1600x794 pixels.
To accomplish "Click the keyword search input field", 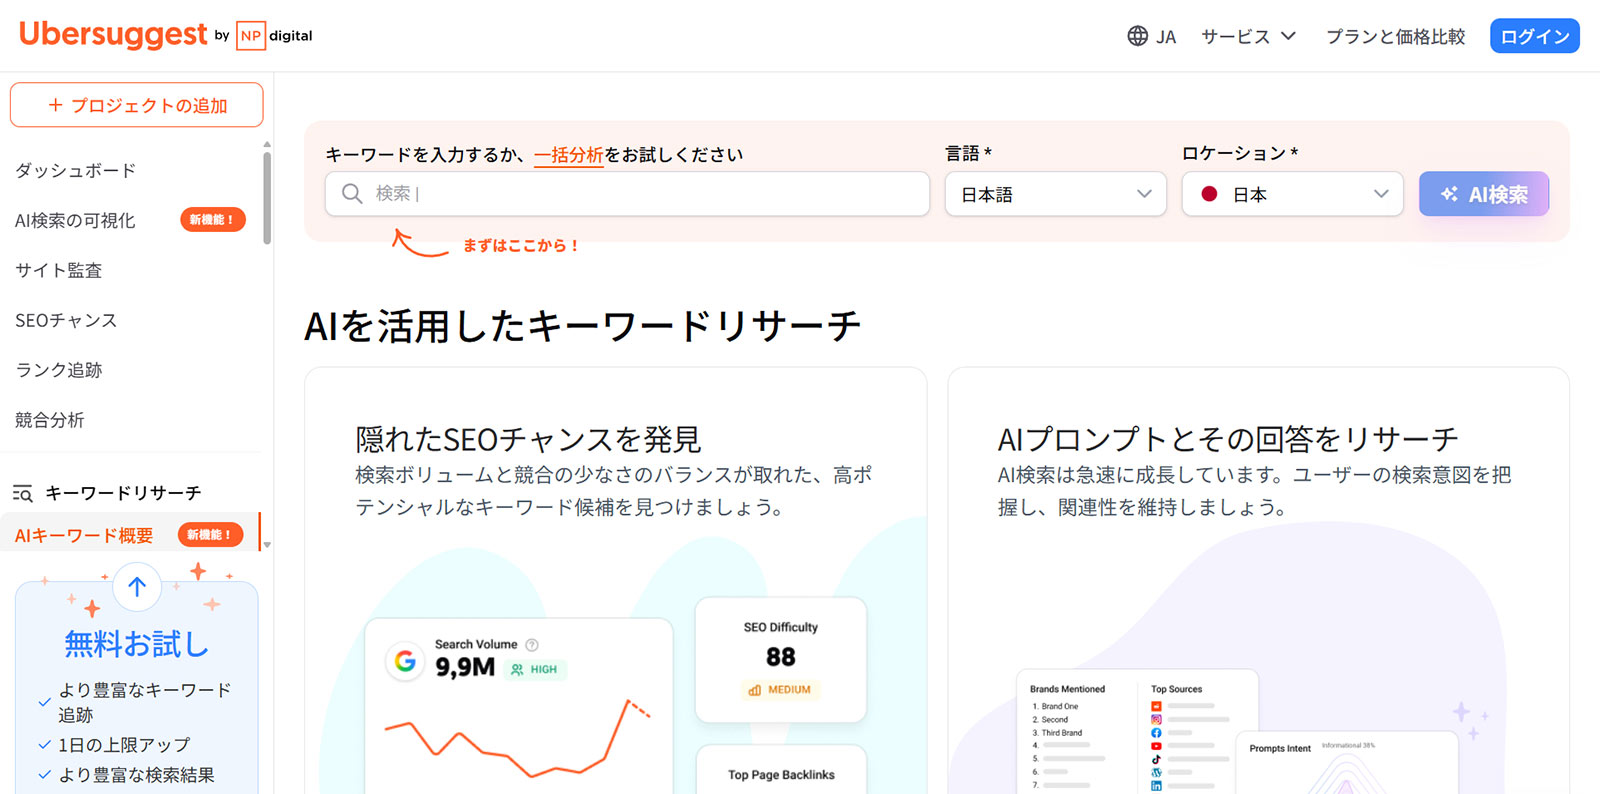I will [x=627, y=194].
